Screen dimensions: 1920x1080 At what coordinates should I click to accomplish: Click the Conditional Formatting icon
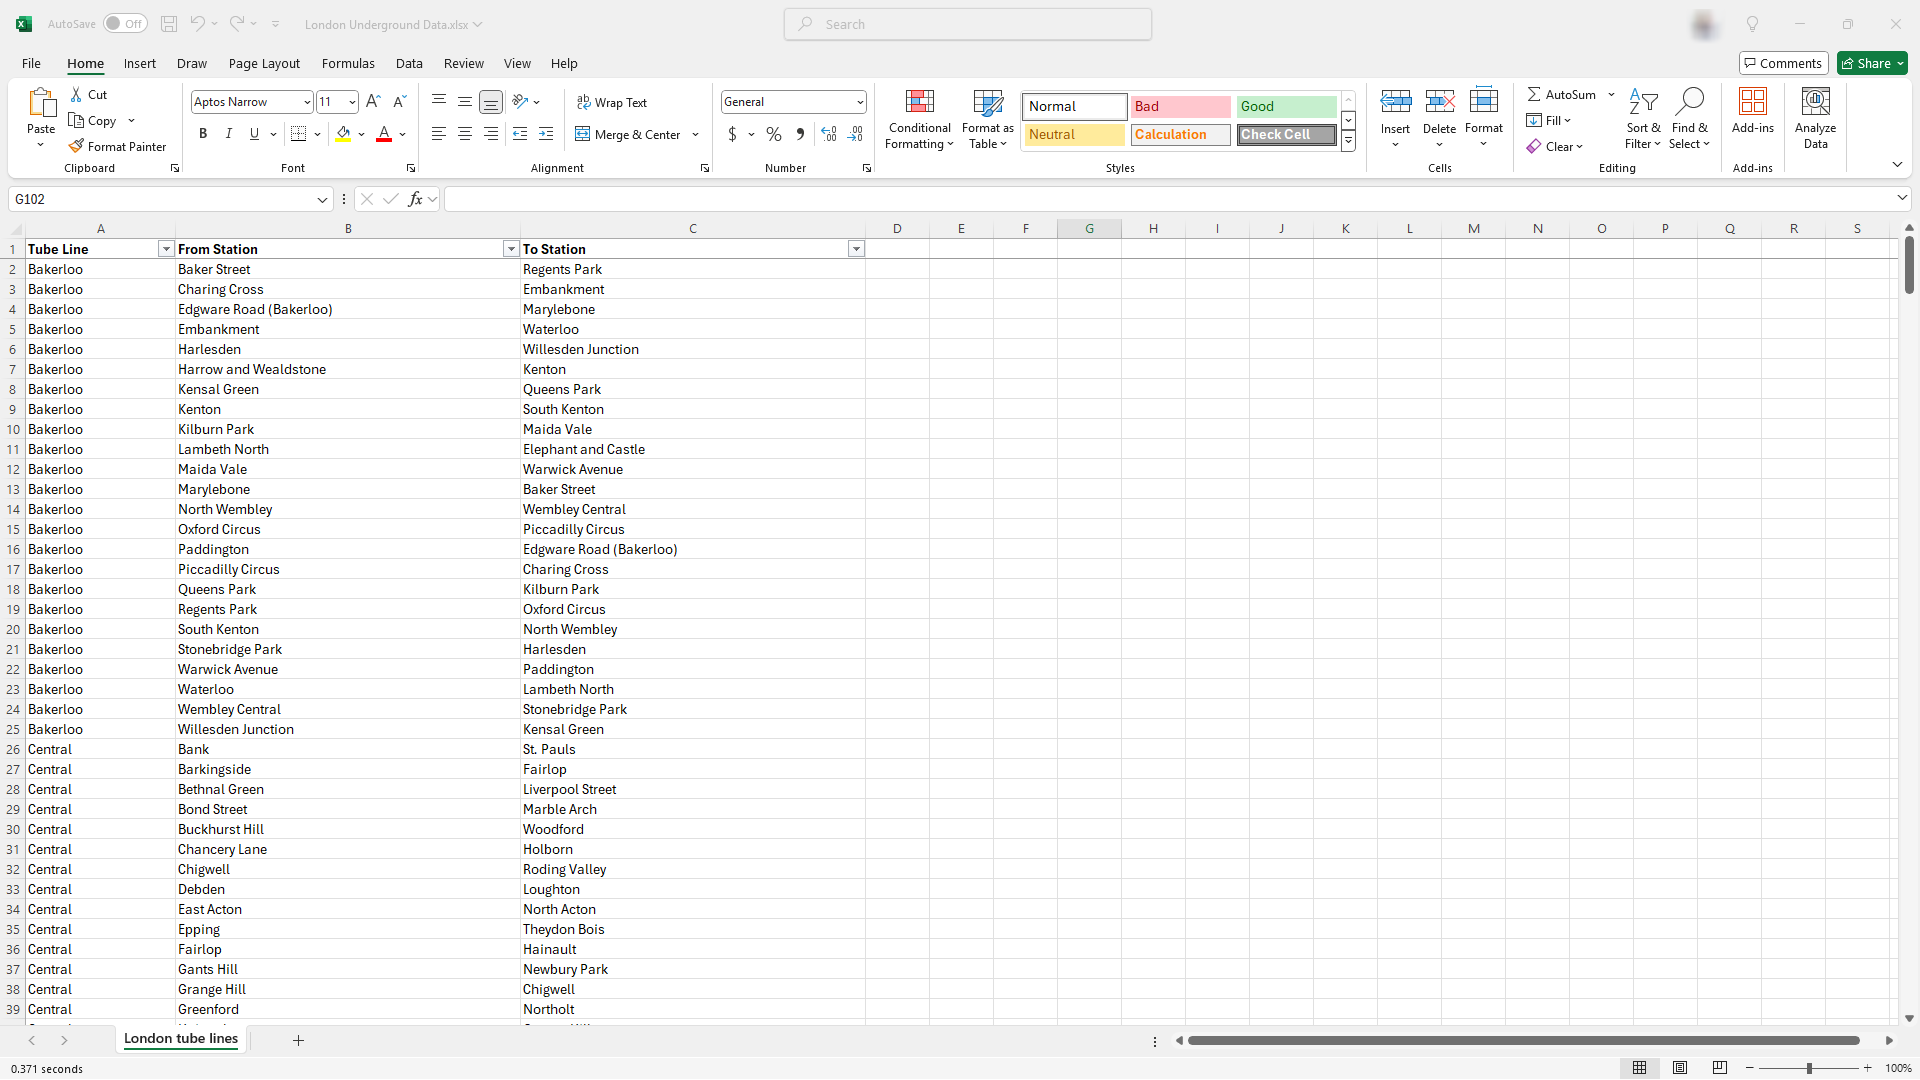919,102
